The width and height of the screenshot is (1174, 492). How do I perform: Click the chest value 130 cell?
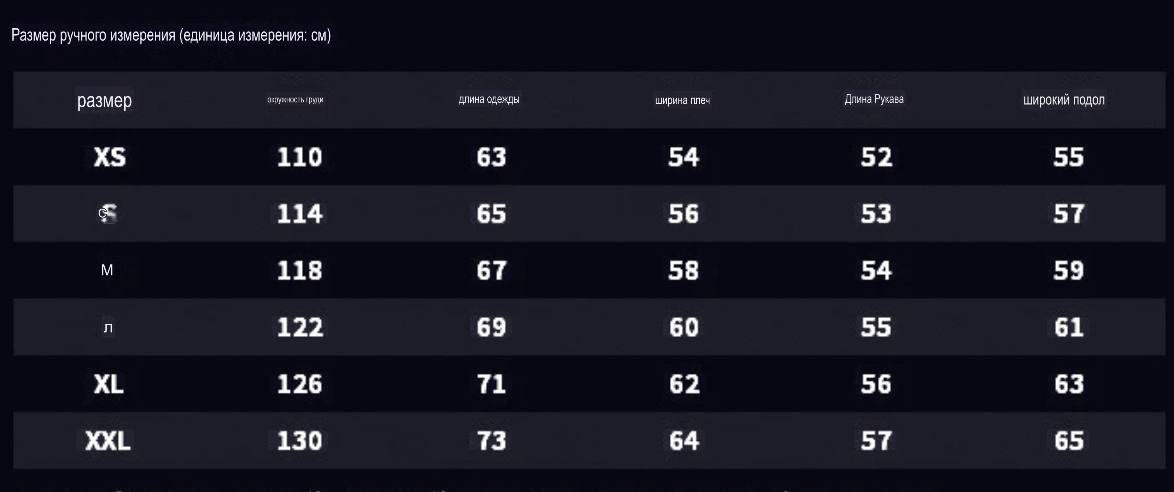coord(299,441)
